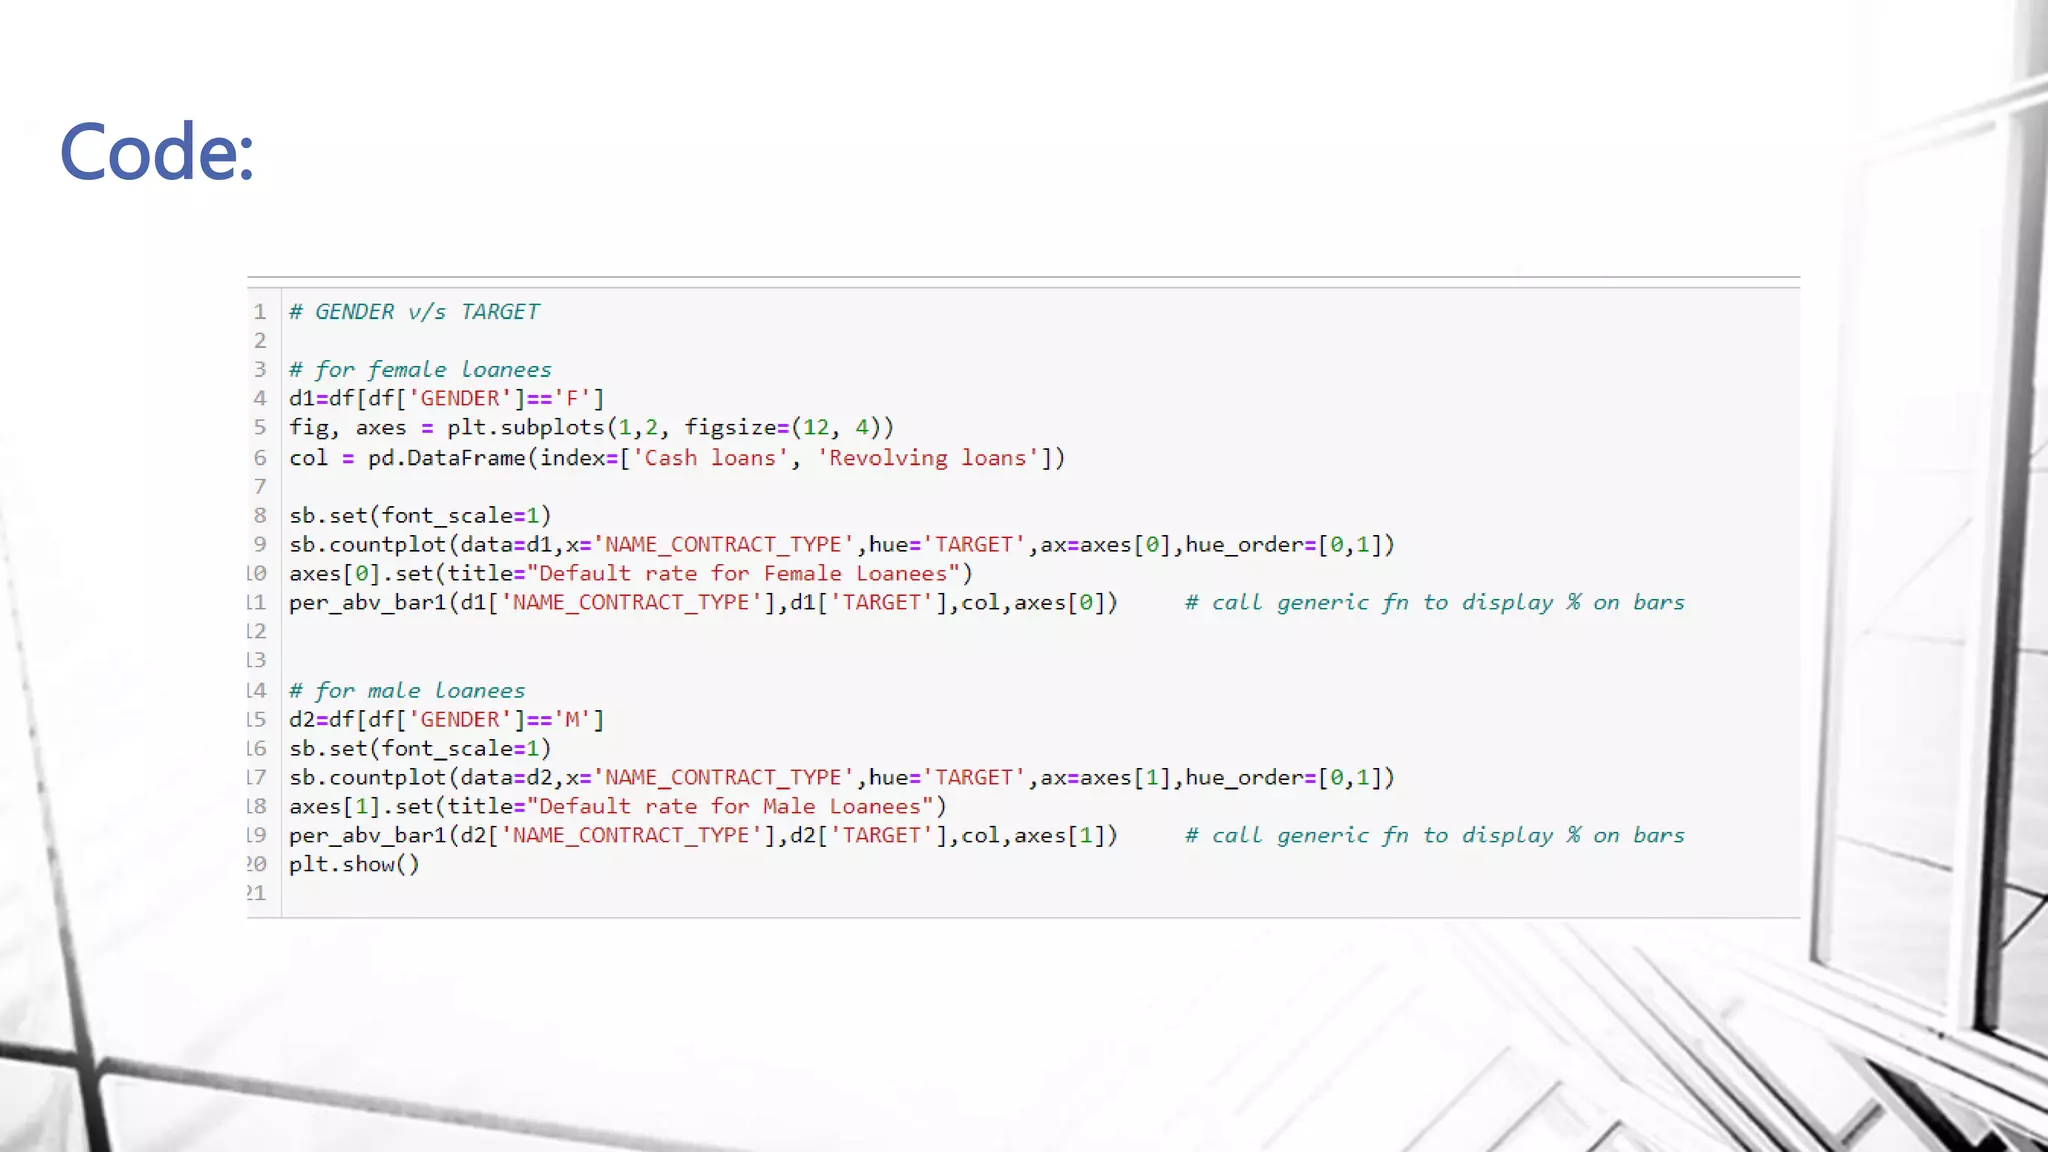Click the '# for female loanees' comment line
The width and height of the screenshot is (2048, 1152).
click(420, 370)
